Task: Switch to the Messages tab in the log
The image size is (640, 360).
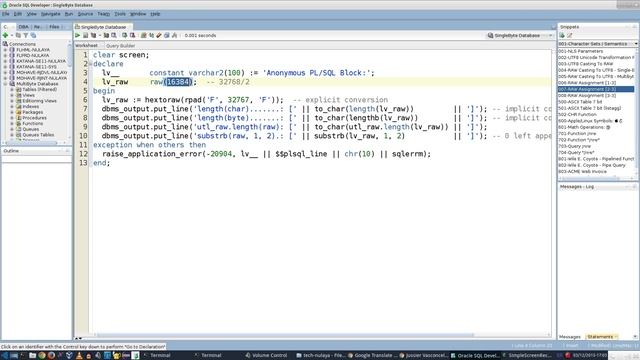Action: coord(570,337)
